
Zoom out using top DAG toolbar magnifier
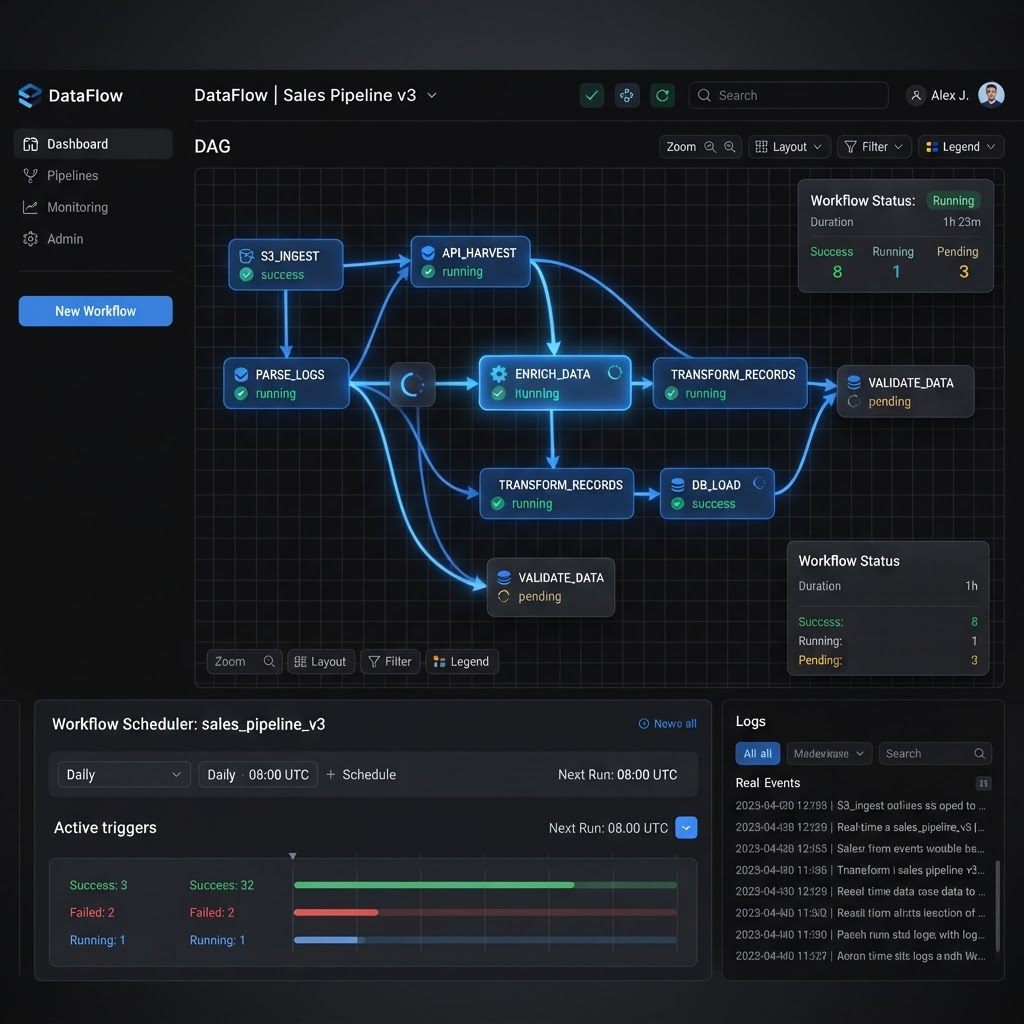710,147
